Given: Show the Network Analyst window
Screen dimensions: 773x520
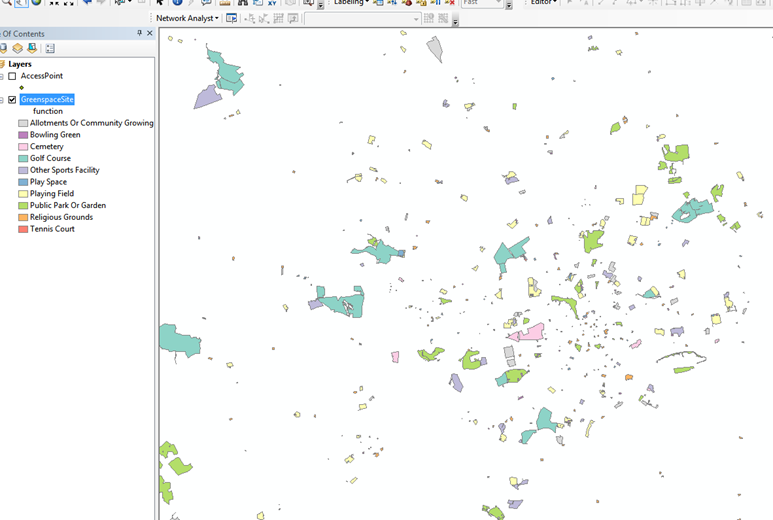Looking at the screenshot, I should pos(231,18).
